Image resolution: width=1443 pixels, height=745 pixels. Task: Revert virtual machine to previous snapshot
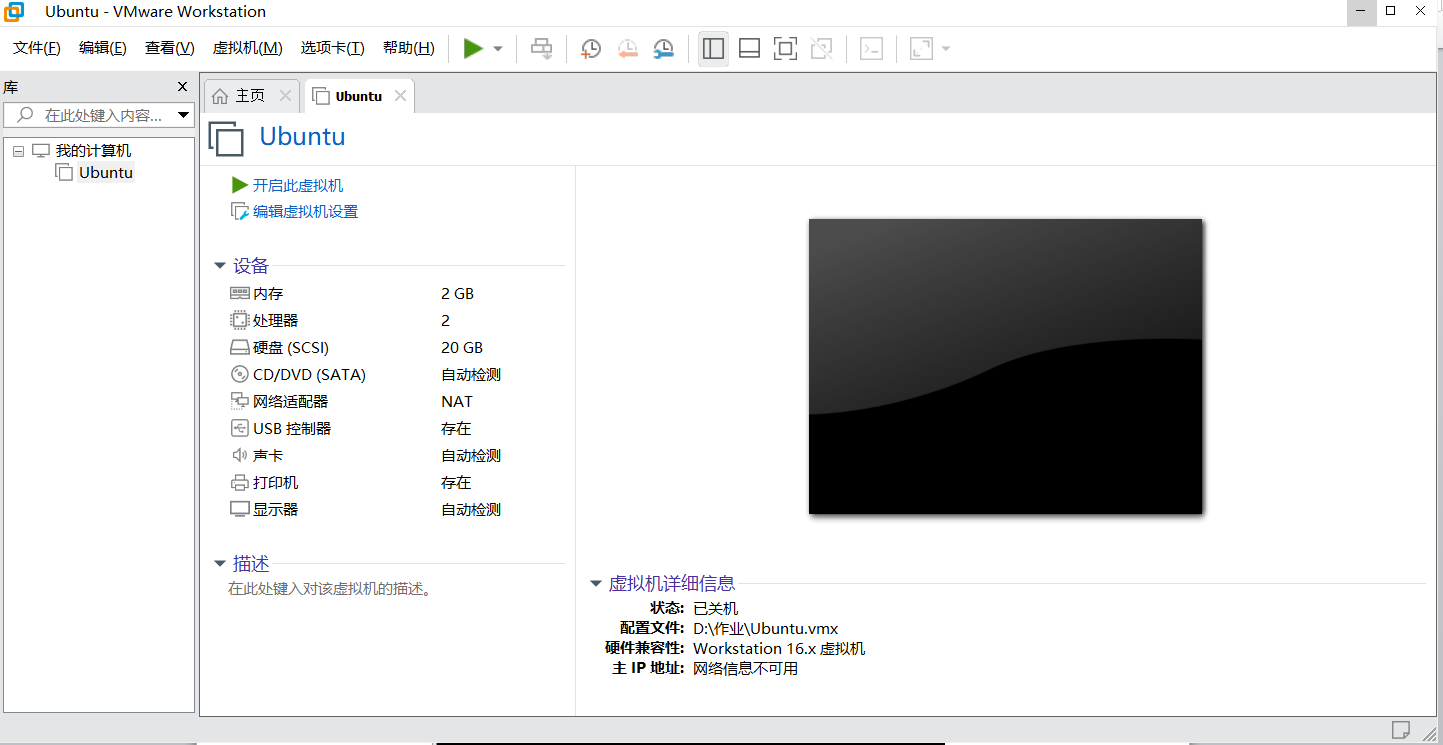tap(628, 48)
